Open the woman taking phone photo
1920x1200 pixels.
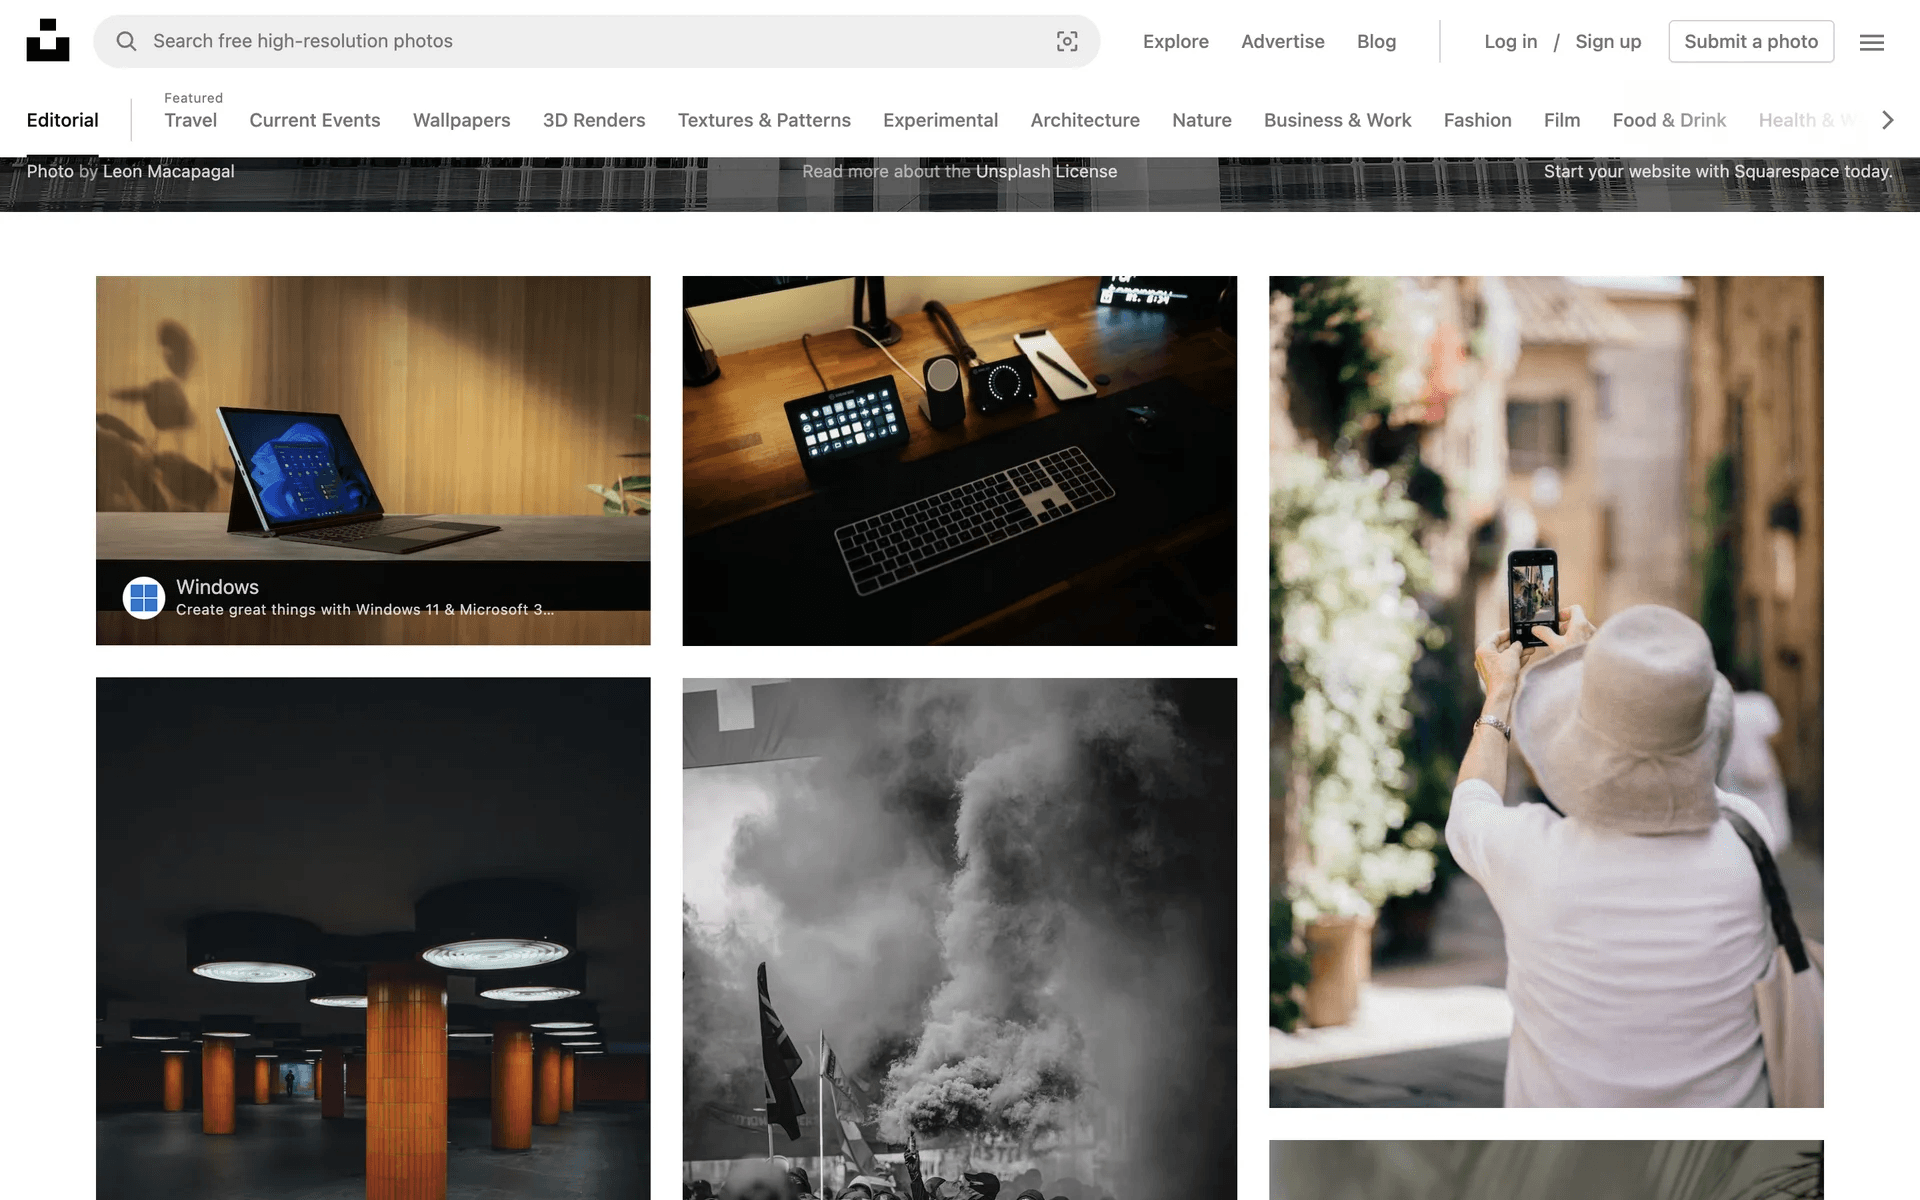pyautogui.click(x=1545, y=690)
